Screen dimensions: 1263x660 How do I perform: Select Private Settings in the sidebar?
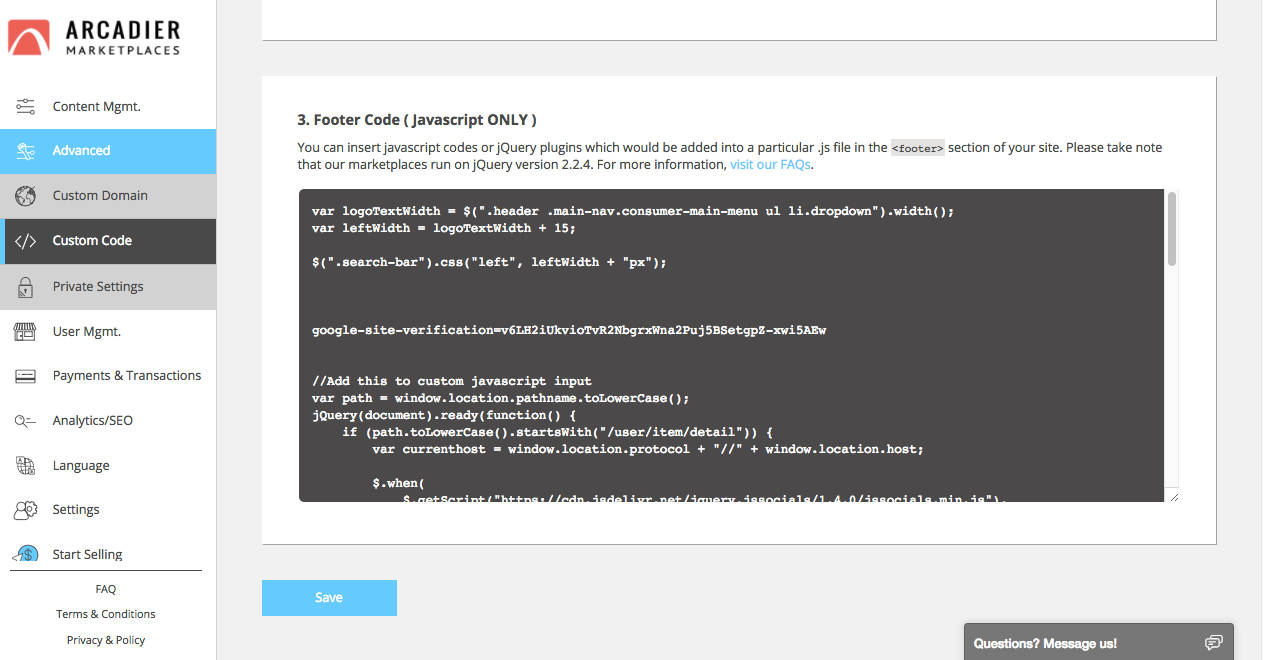pos(98,287)
